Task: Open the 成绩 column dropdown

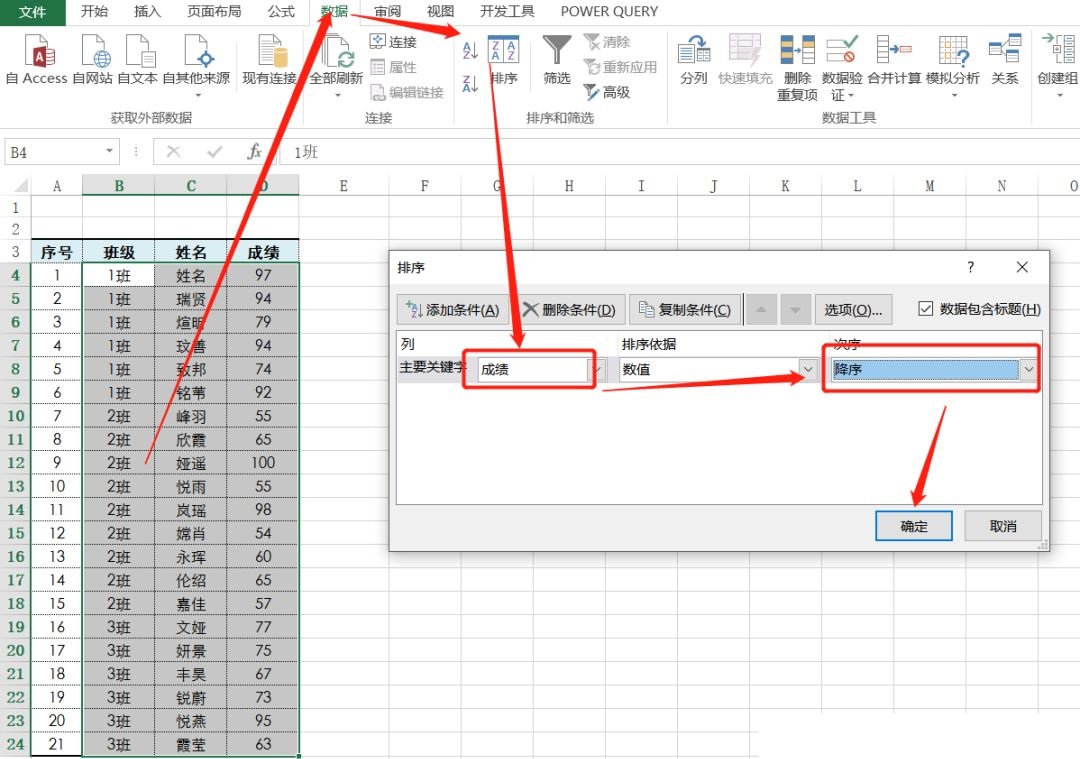Action: (599, 369)
